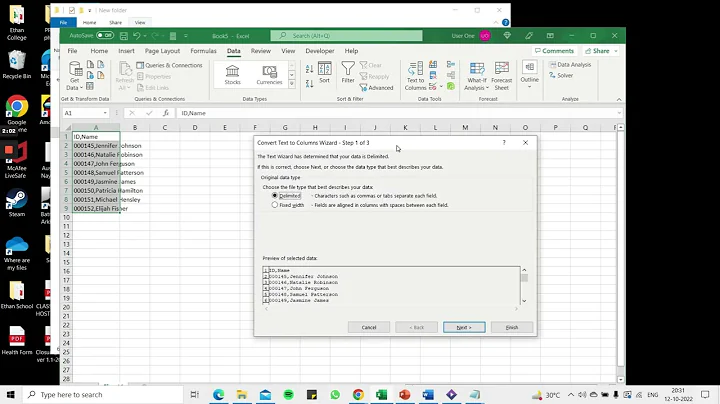Select cell with 000145,Jennifer Johnson
720x404 pixels.
click(96, 146)
